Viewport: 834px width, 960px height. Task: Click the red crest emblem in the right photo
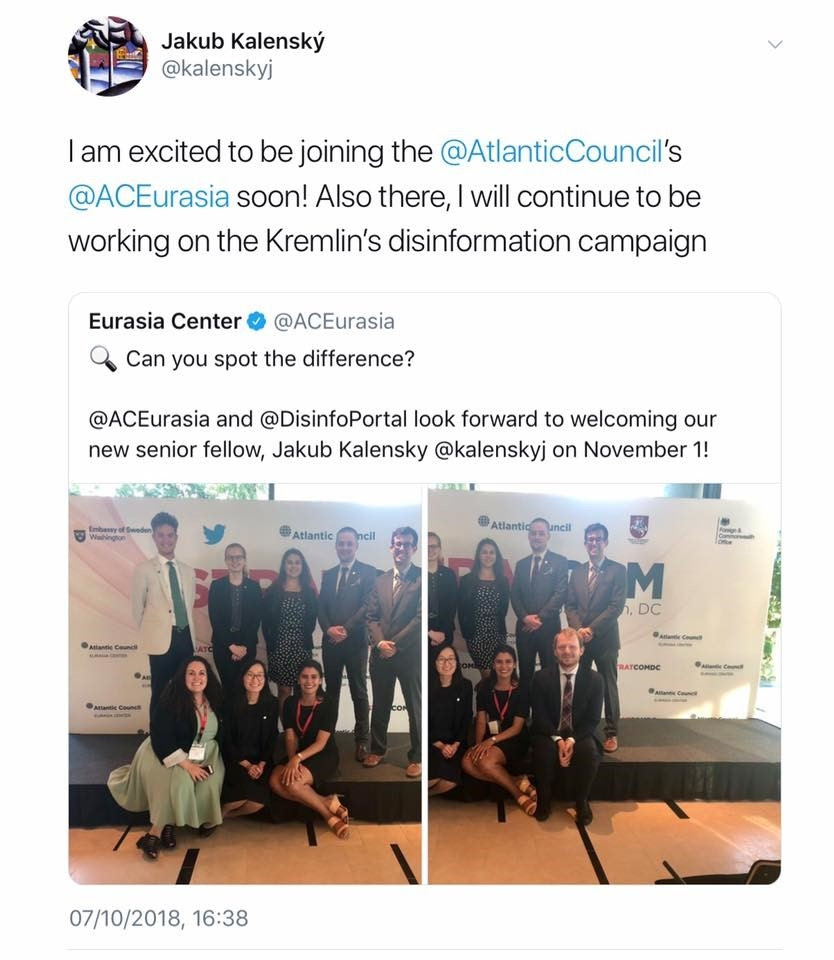[639, 527]
